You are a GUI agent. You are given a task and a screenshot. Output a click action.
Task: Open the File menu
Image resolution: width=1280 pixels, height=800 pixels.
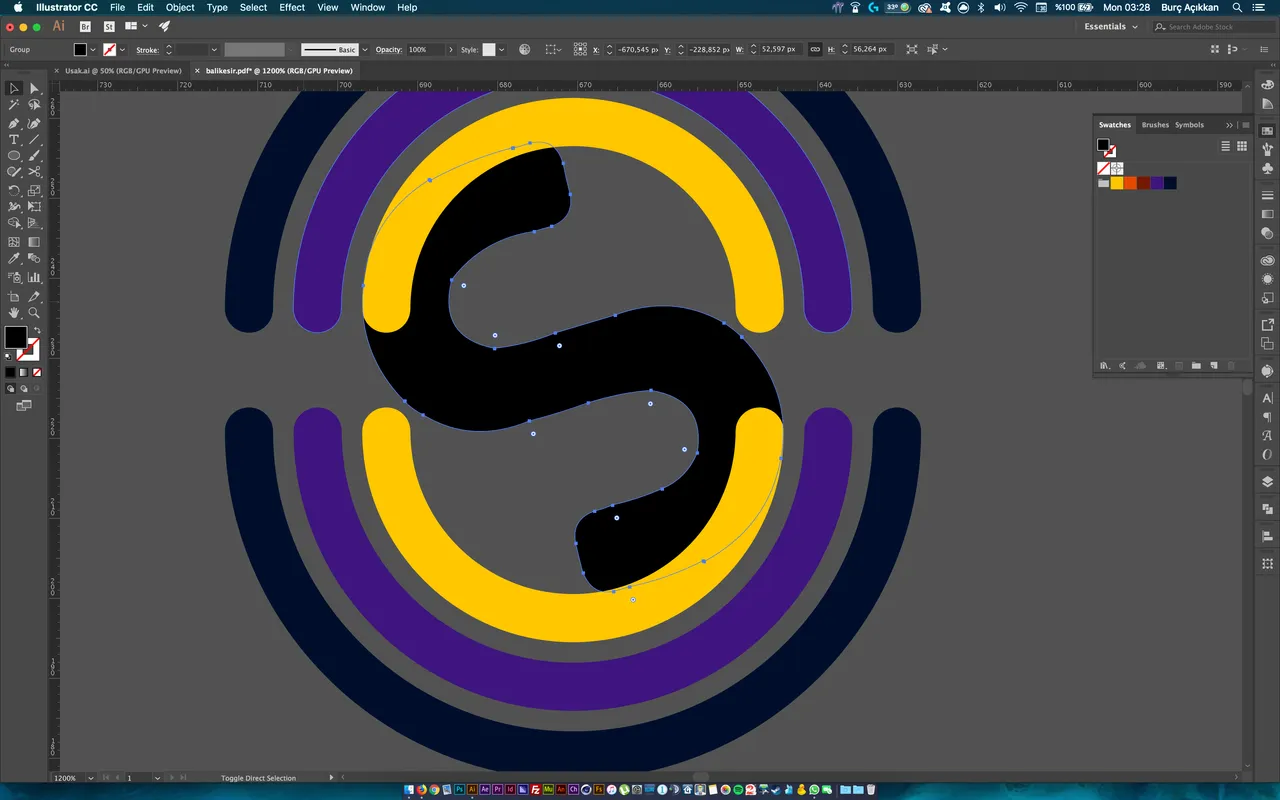tap(117, 7)
